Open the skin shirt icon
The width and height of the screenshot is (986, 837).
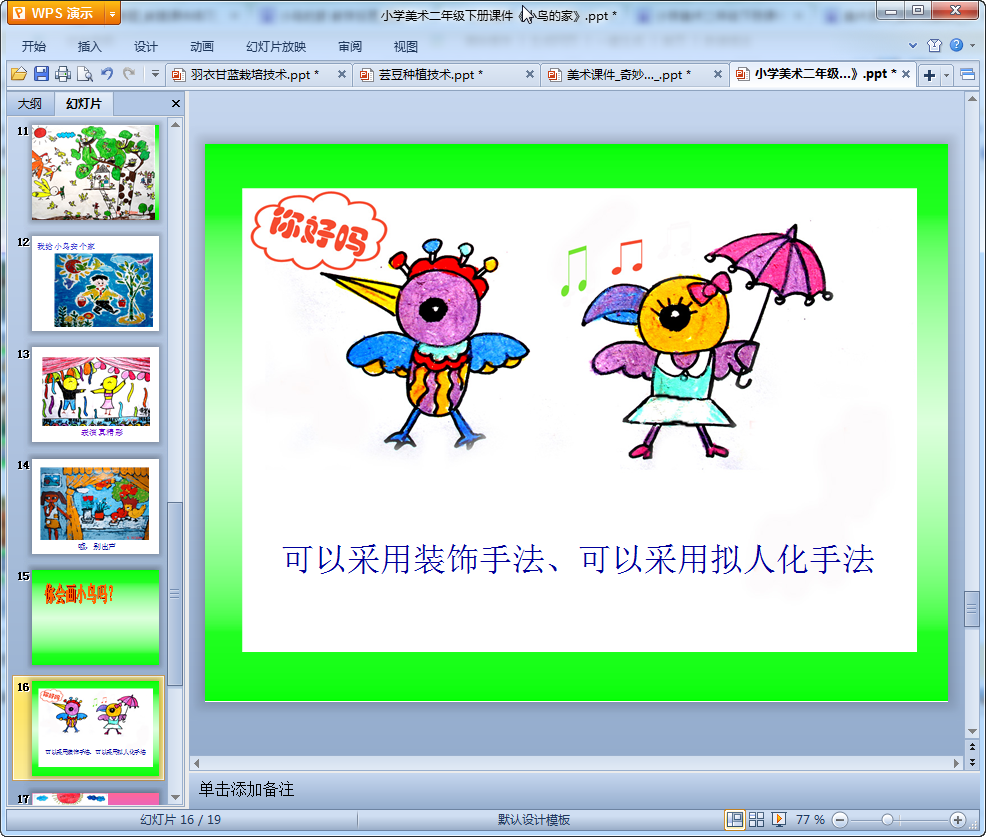[934, 45]
